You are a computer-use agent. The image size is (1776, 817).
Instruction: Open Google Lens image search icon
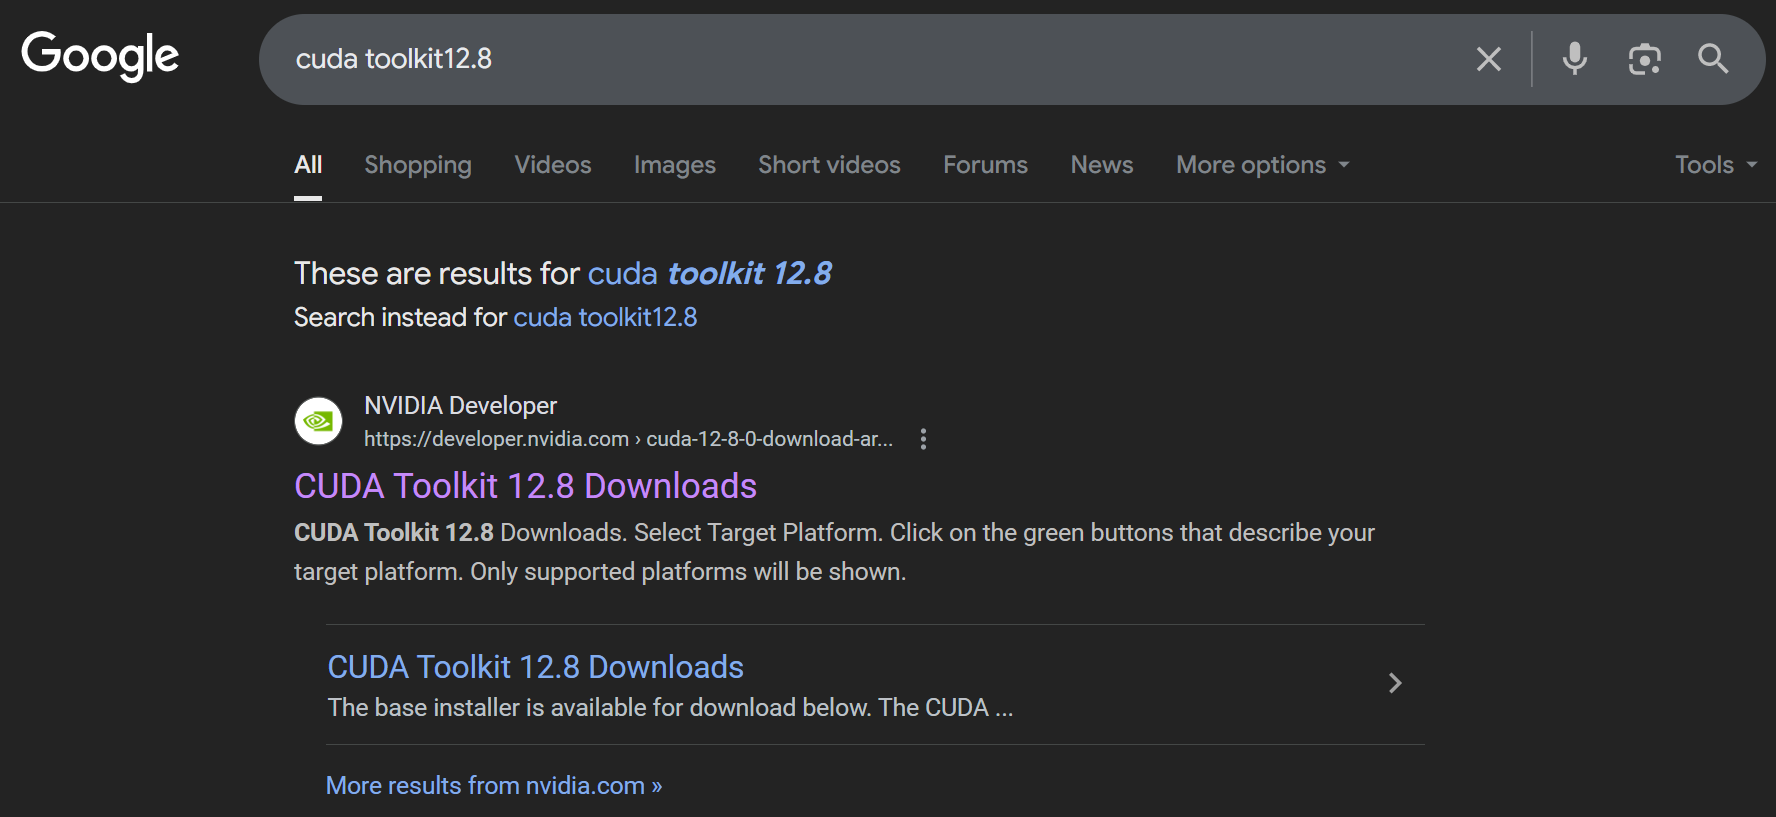pyautogui.click(x=1644, y=59)
